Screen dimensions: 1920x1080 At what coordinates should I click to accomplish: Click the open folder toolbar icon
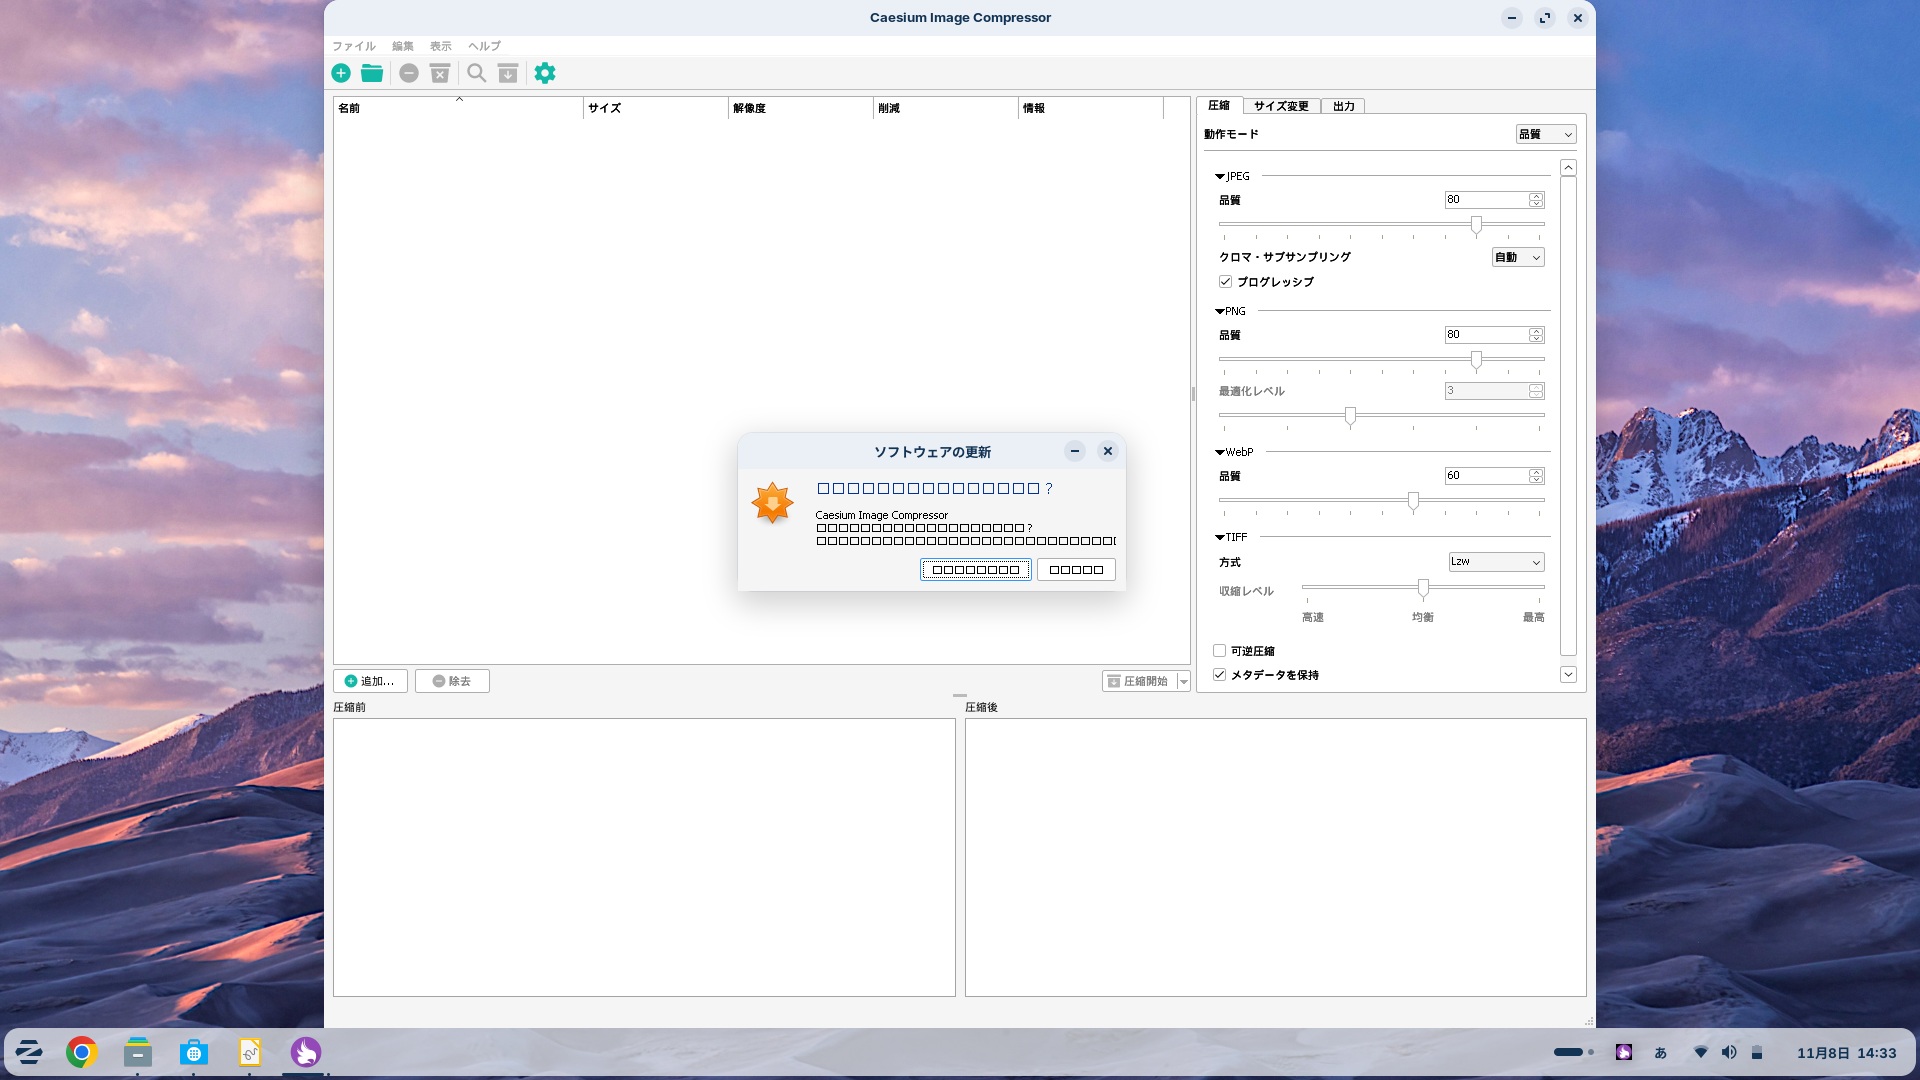click(372, 73)
